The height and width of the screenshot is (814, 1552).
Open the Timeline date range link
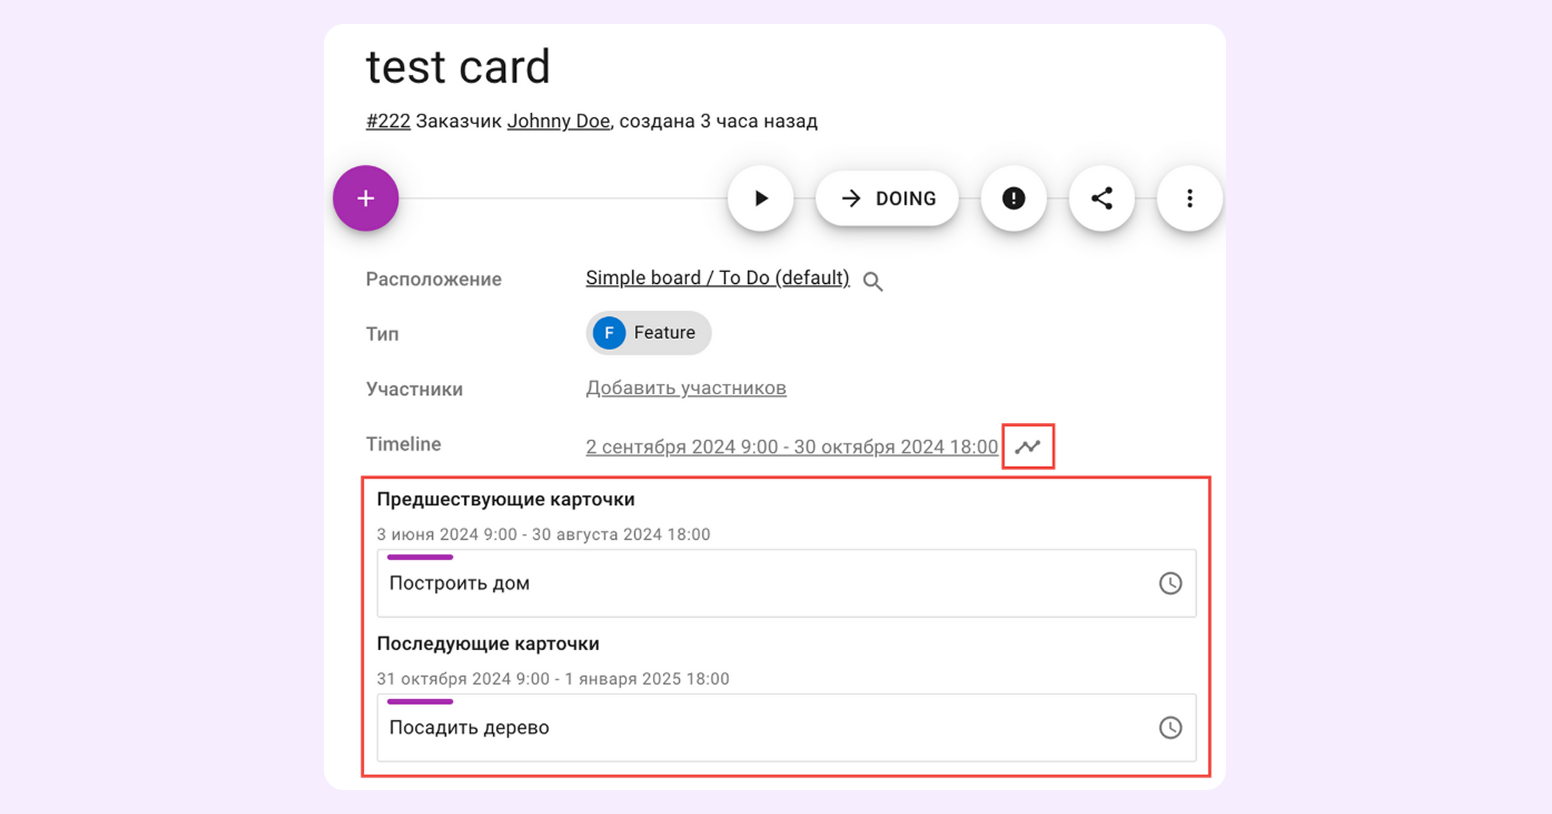point(792,447)
